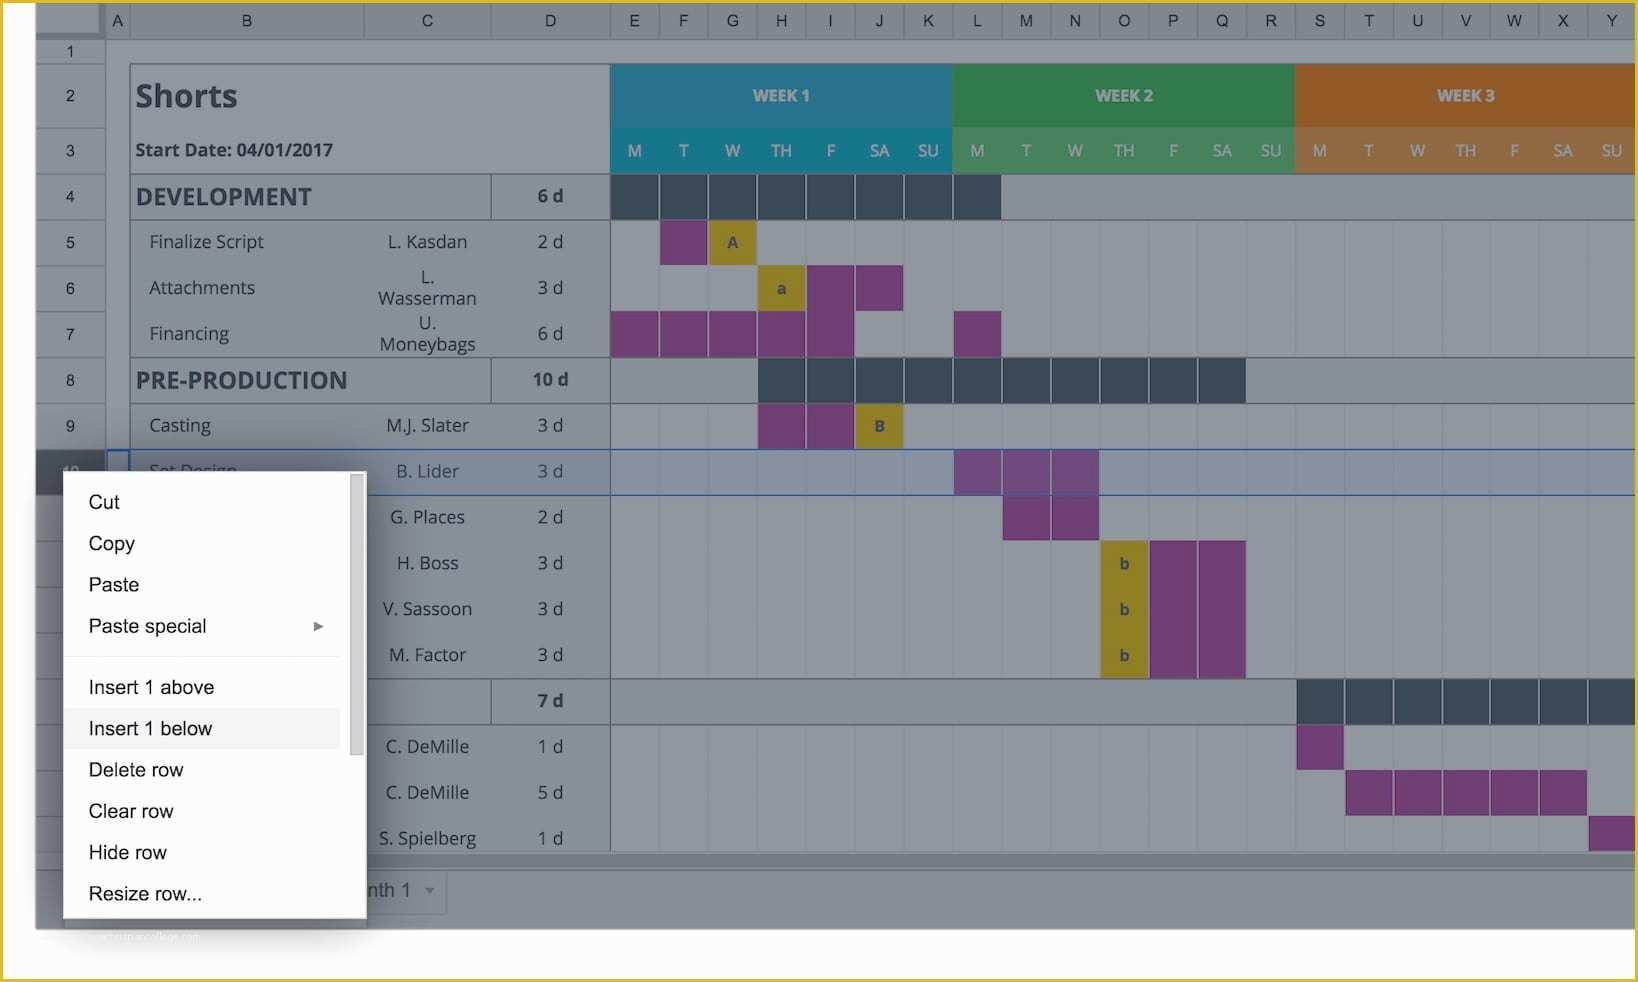Click the yellow lowercase a cell
This screenshot has height=982, width=1638.
[x=781, y=289]
